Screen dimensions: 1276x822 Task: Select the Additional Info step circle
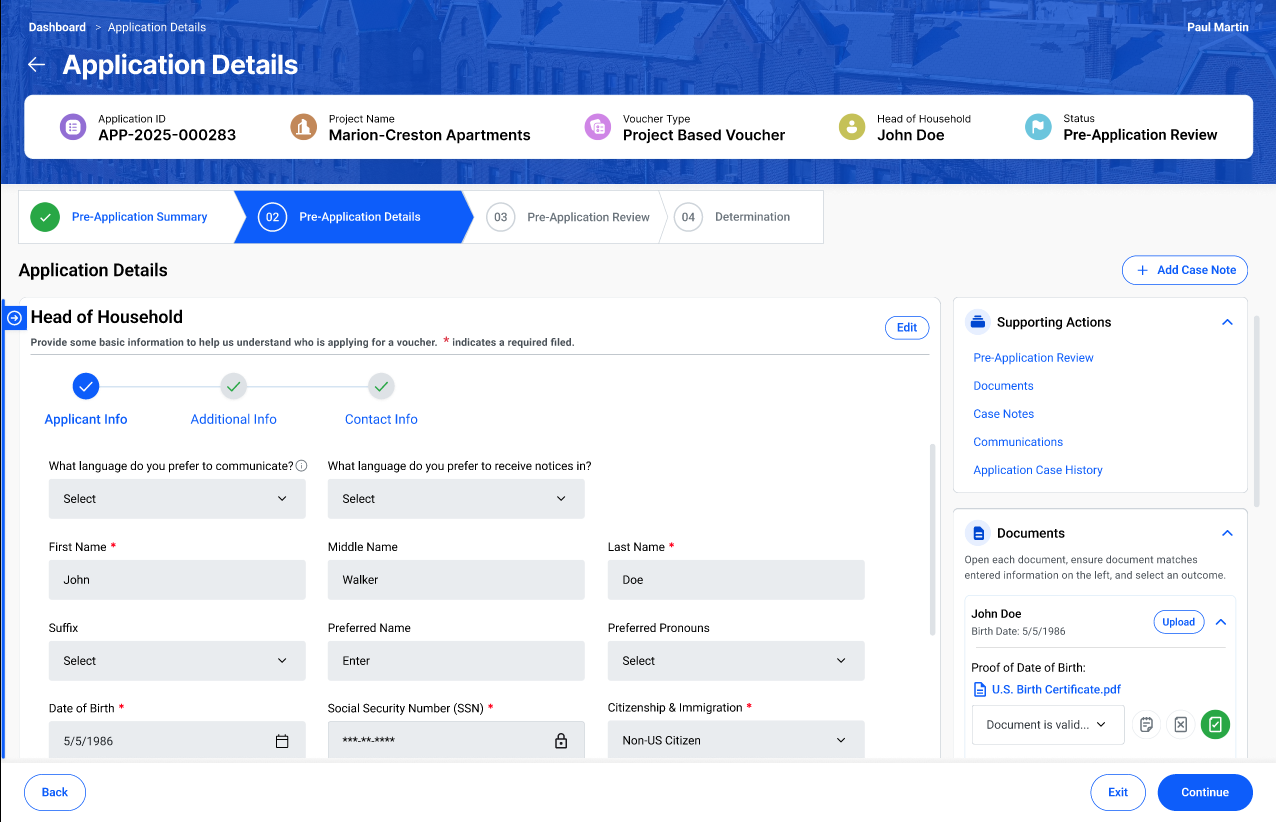(x=233, y=386)
